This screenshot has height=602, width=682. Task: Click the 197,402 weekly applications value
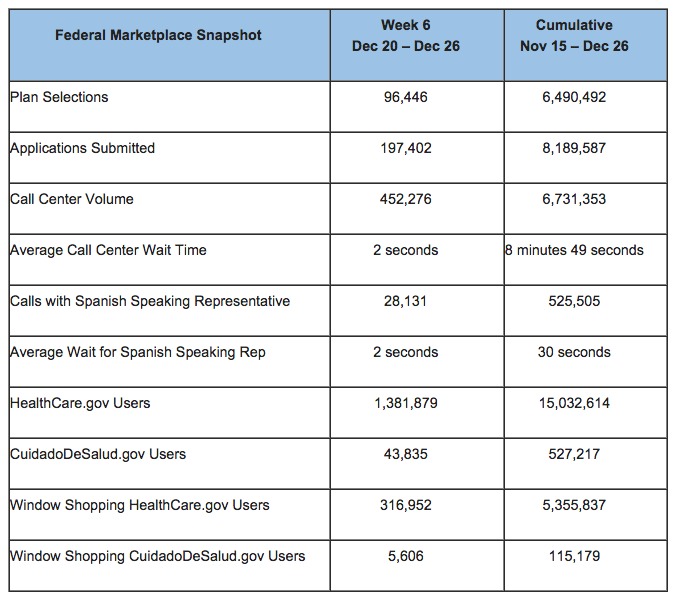405,148
